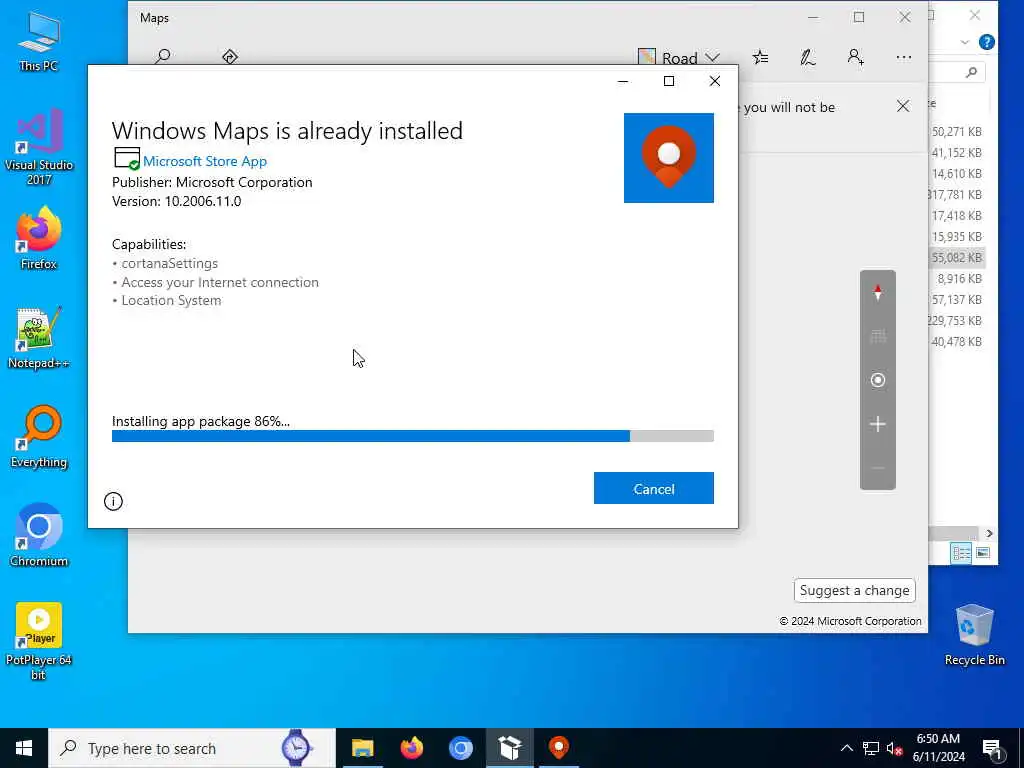Open Firefox desktop shortcut
1024x768 pixels.
click(x=39, y=238)
